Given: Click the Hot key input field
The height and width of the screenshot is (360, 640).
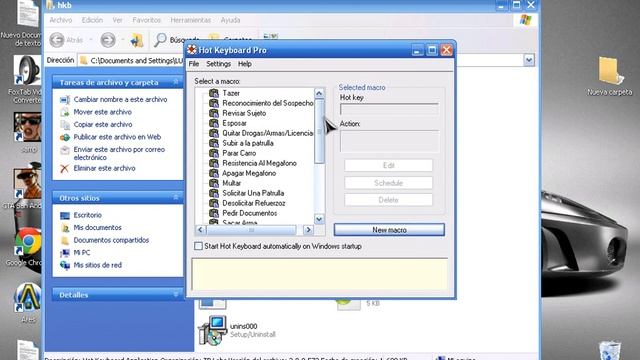Looking at the screenshot, I should (389, 109).
